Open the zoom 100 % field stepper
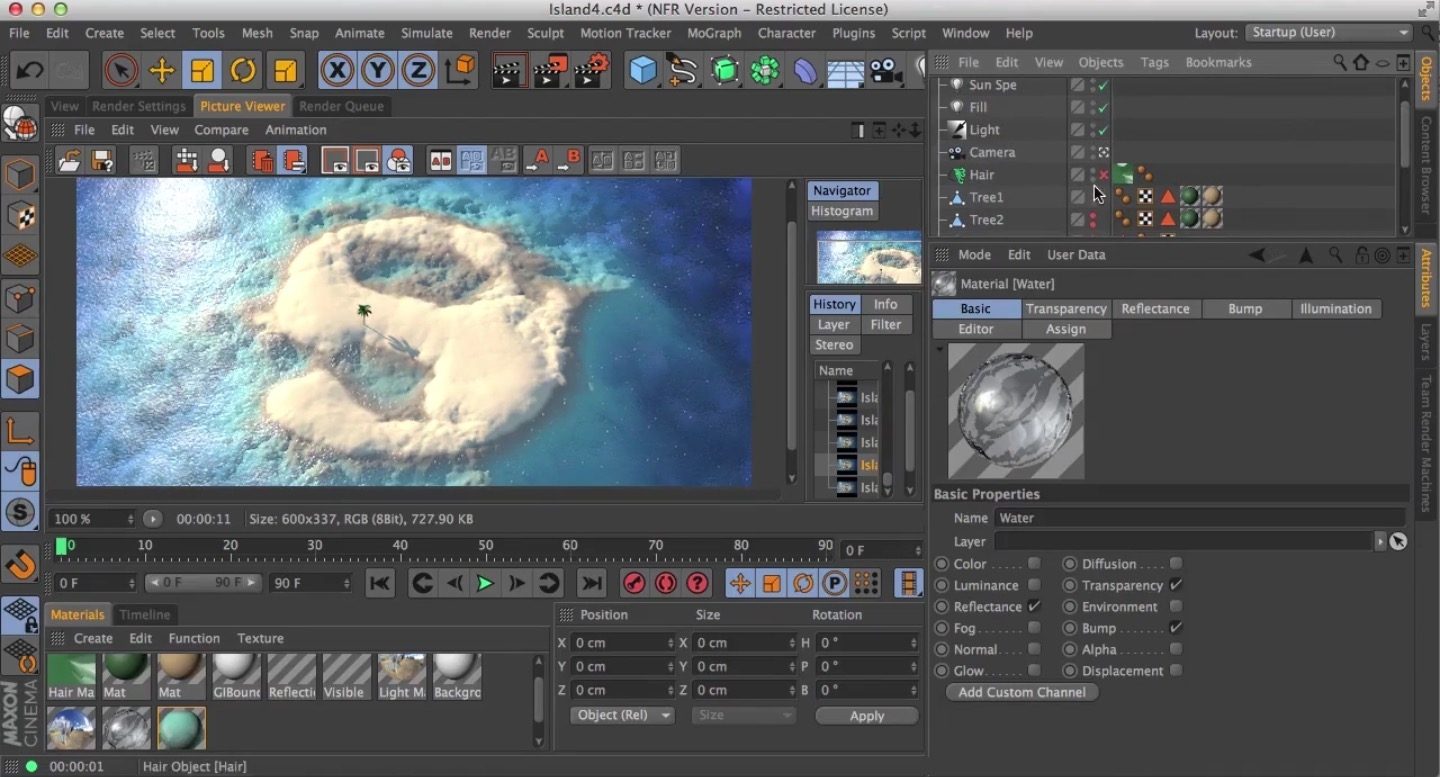Viewport: 1440px width, 777px height. tap(130, 519)
